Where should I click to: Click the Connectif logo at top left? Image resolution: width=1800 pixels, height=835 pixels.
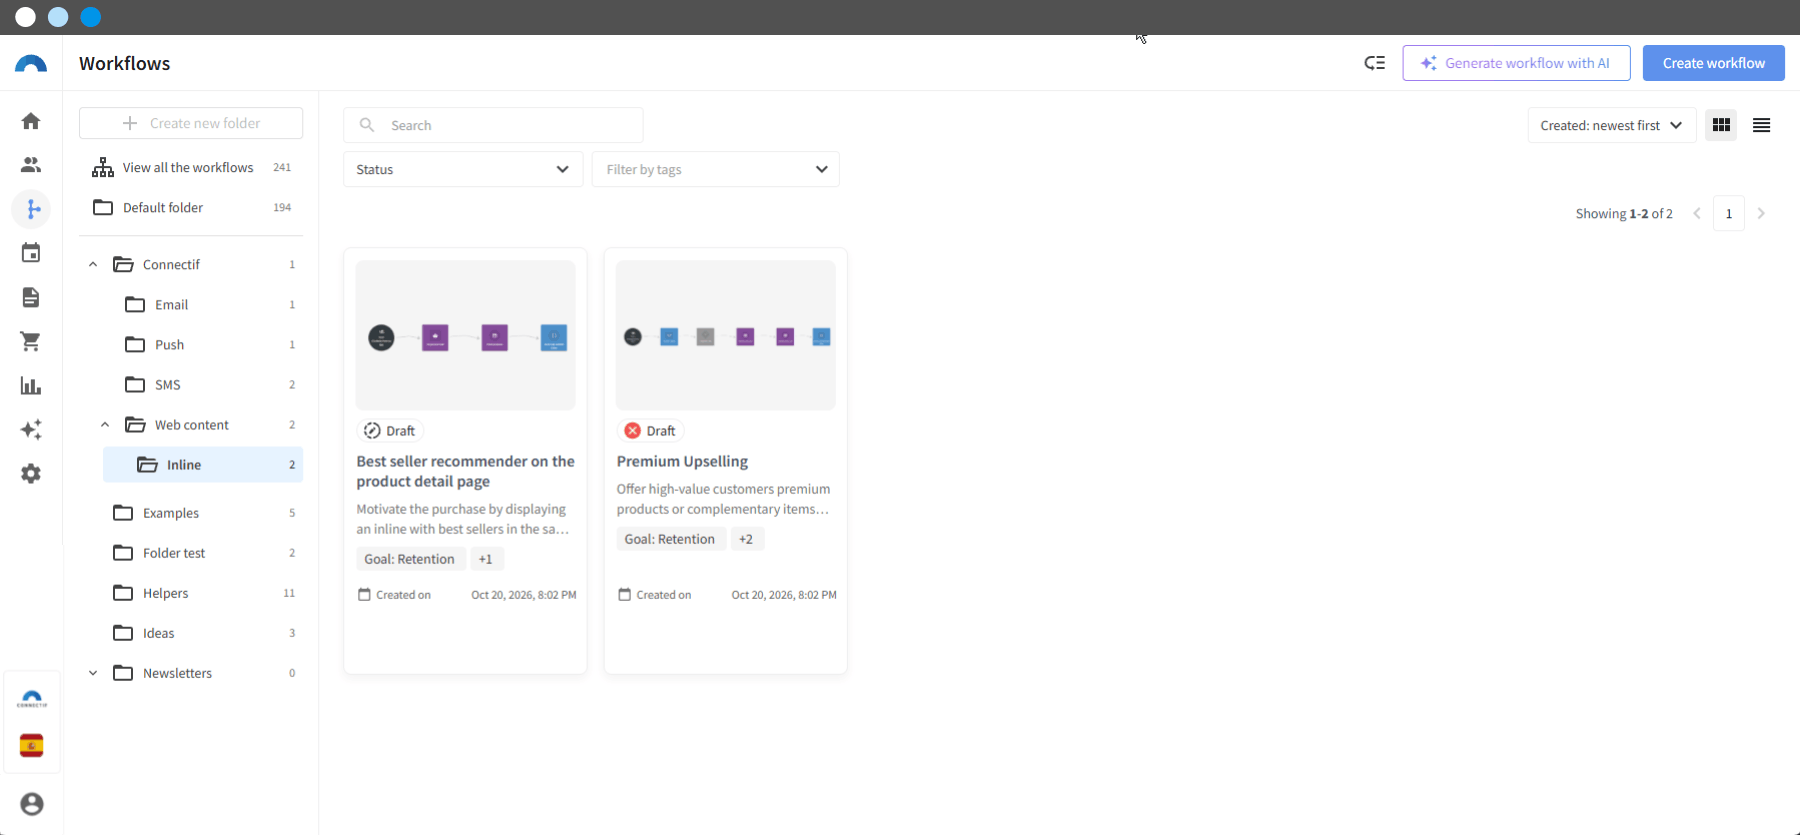click(x=31, y=64)
